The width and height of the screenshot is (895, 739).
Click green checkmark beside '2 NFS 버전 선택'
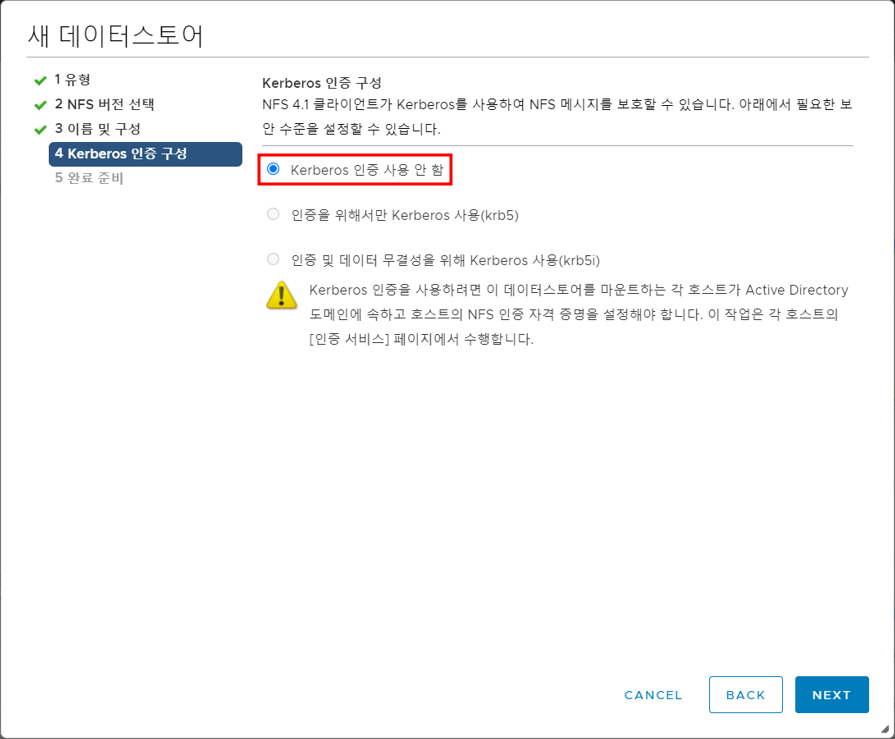click(40, 105)
